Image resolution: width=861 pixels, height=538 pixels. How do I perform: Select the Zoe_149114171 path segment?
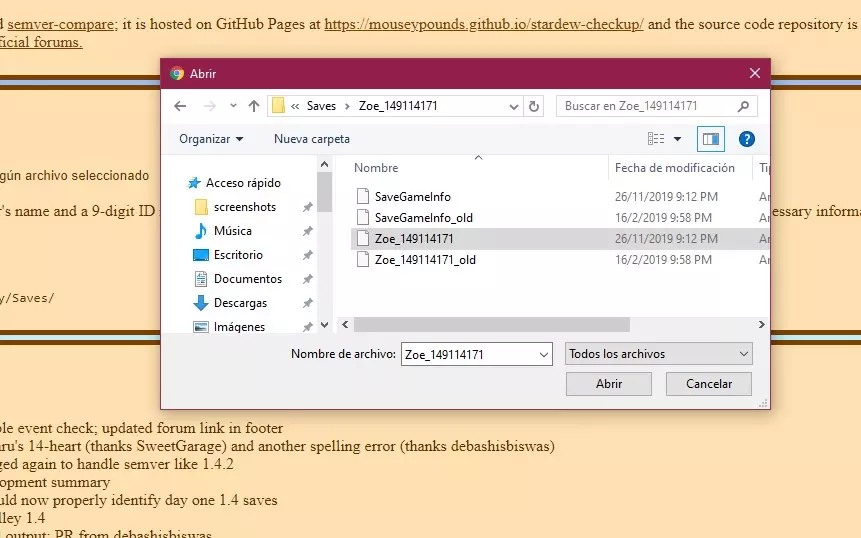[x=398, y=106]
